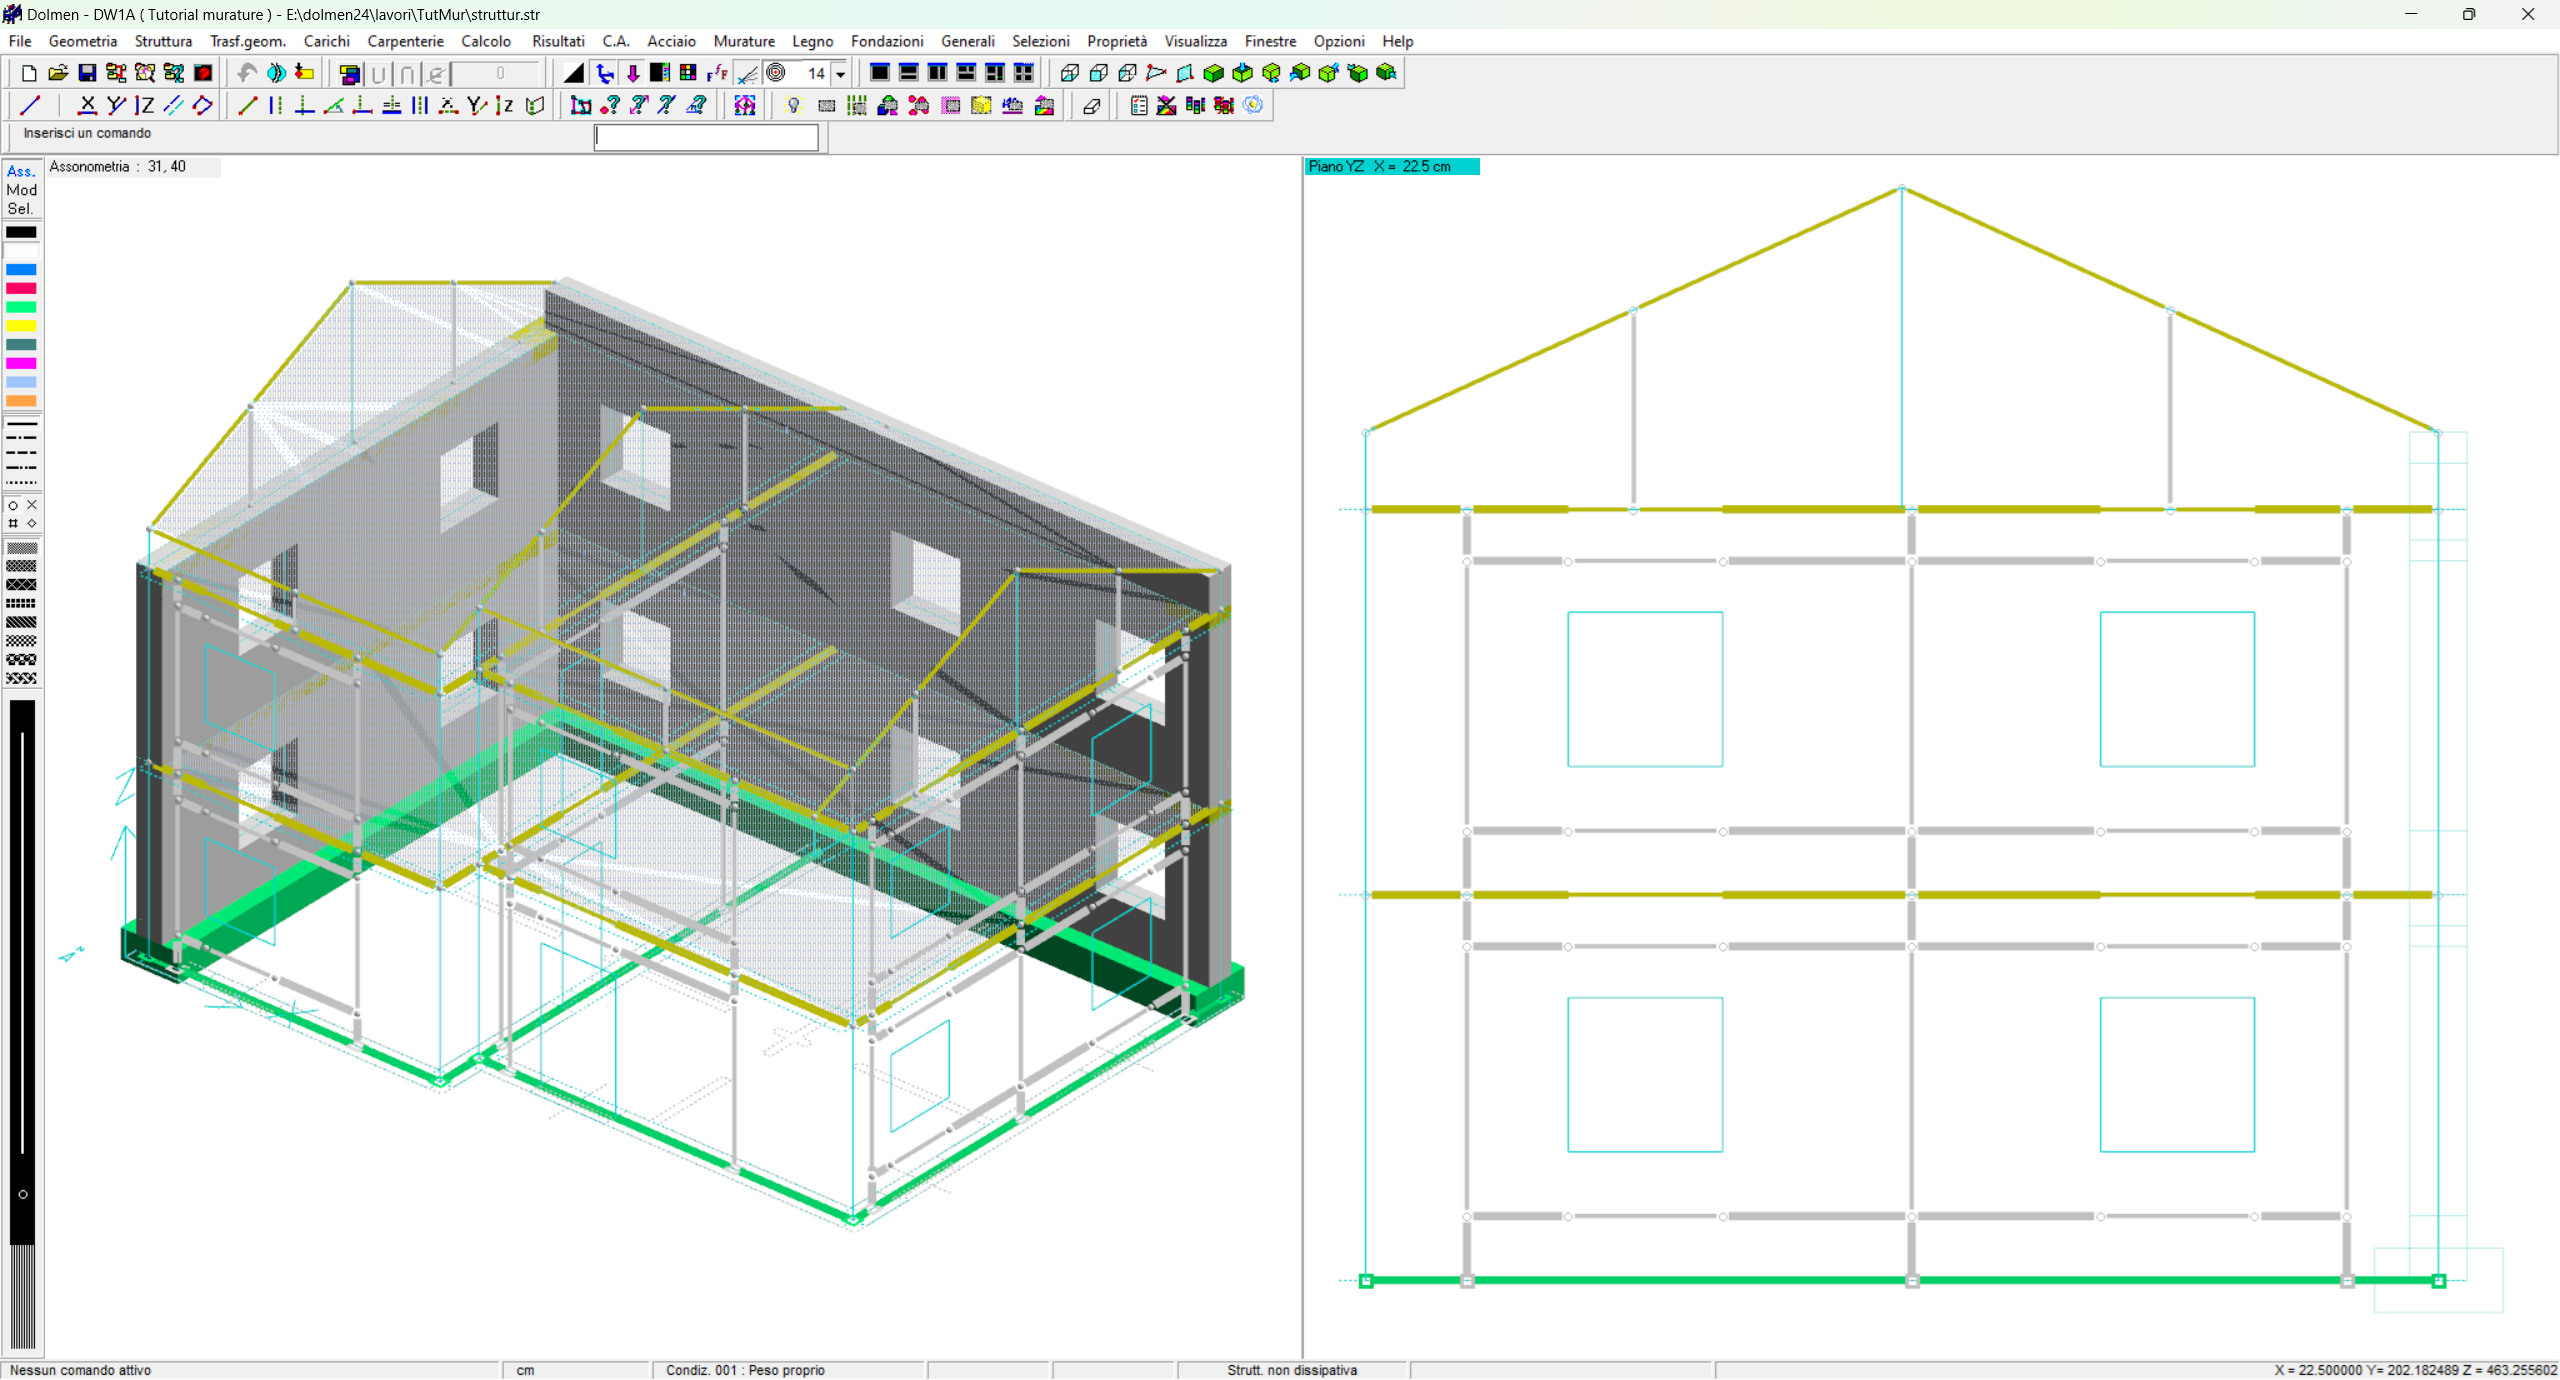Click the magenta down-arrow loads icon
The height and width of the screenshot is (1380, 2560).
pos(633,73)
